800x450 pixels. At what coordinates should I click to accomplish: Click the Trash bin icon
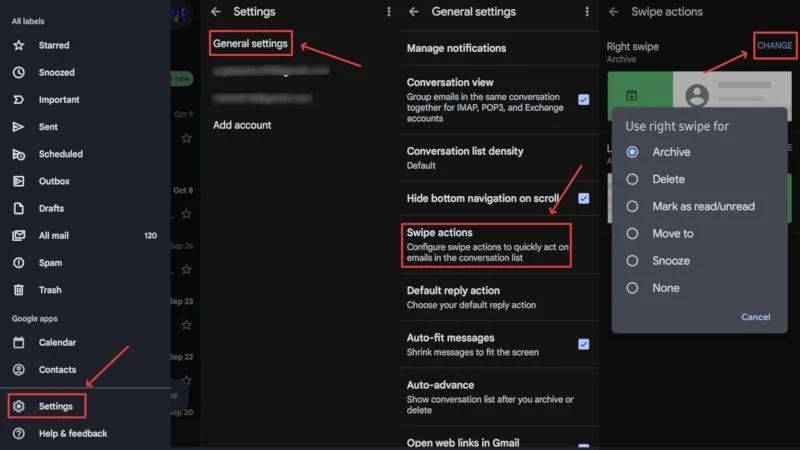(18, 290)
